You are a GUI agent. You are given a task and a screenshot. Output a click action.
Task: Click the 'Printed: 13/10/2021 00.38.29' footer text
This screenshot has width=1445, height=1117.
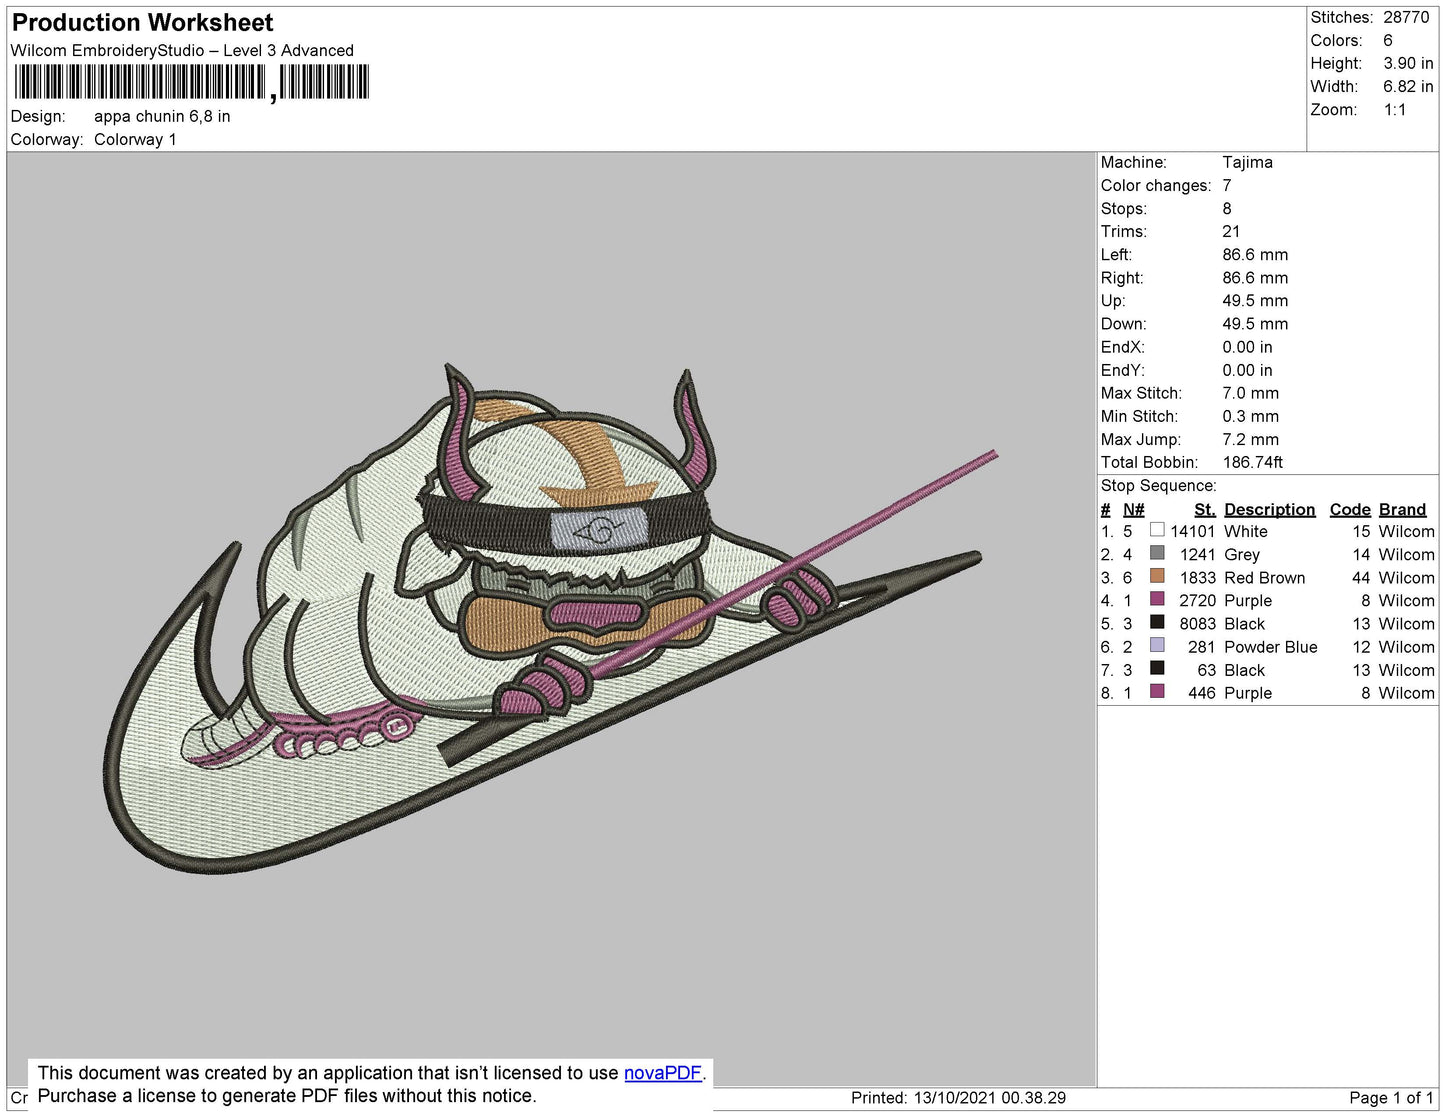[x=958, y=1097]
